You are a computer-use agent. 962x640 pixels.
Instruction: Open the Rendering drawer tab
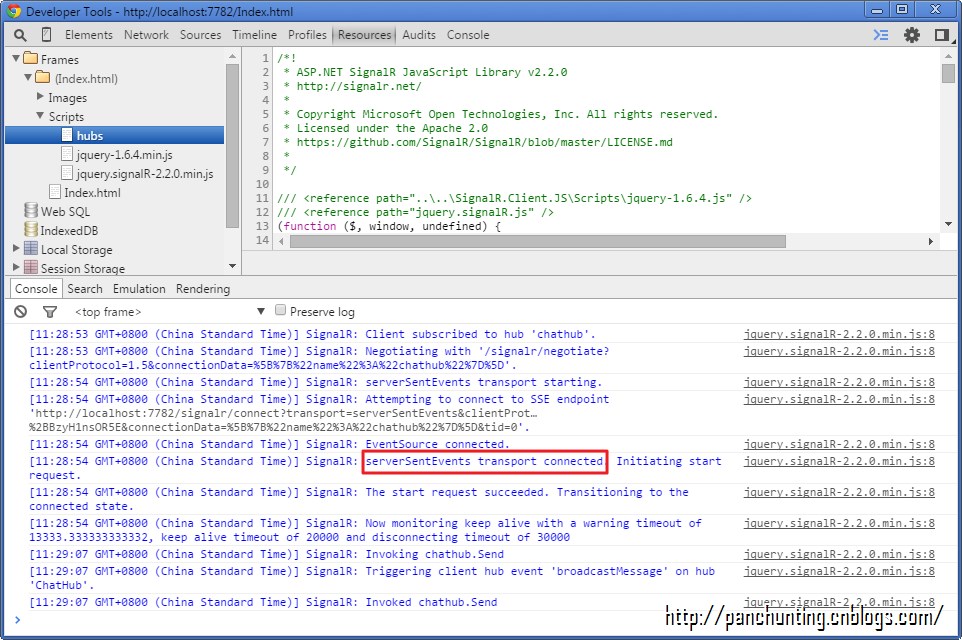202,289
